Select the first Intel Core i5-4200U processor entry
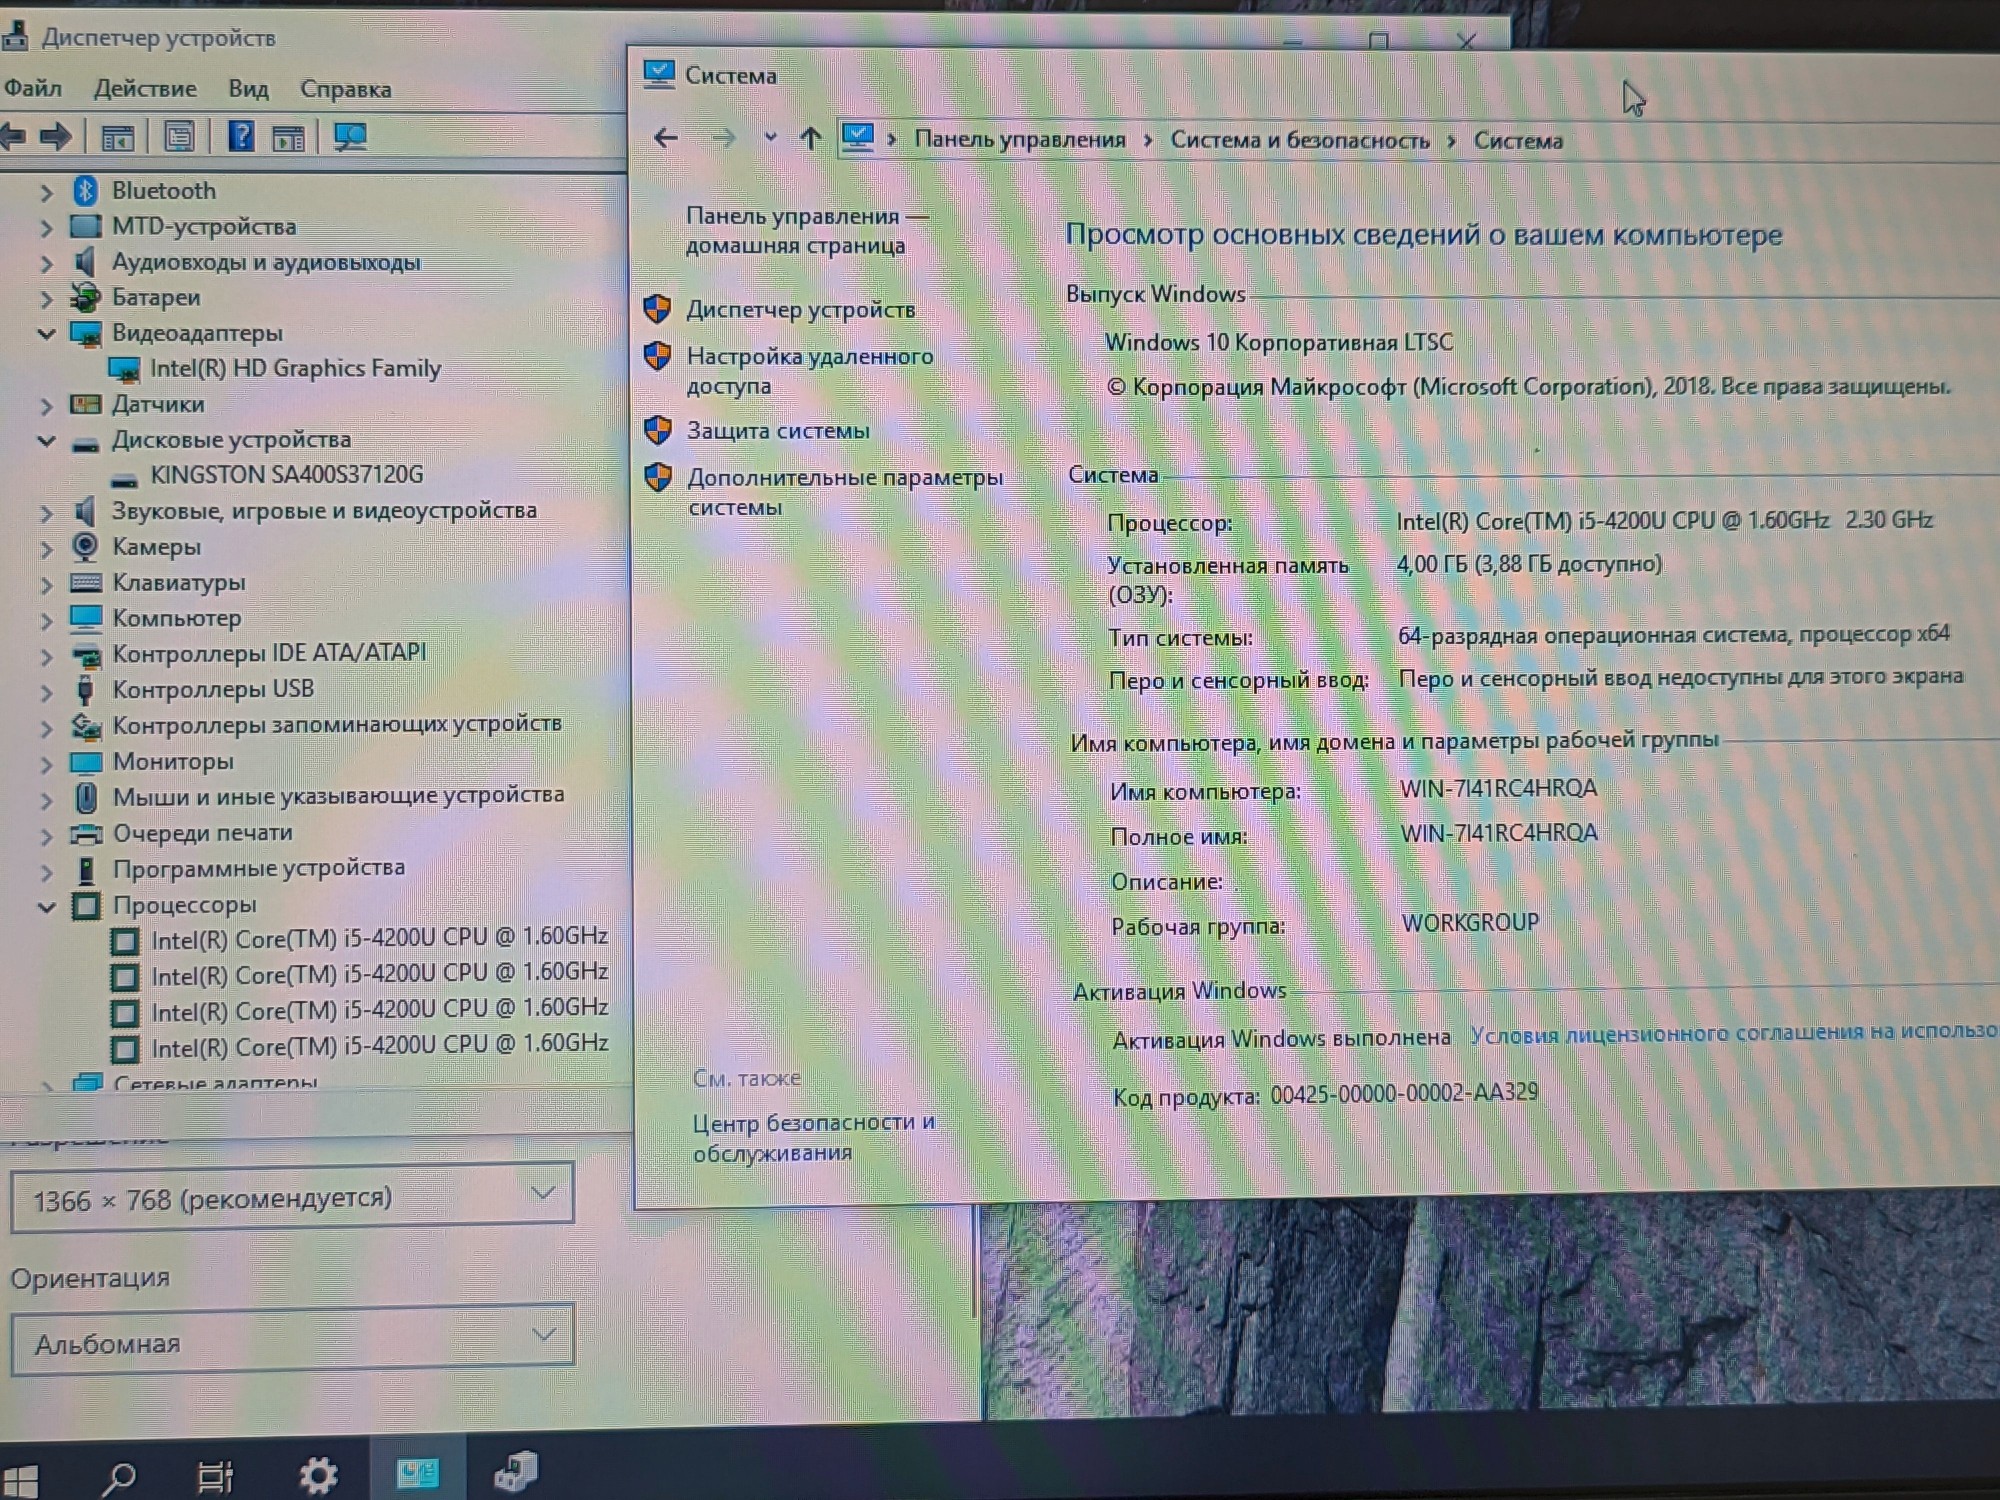Viewport: 2000px width, 1500px height. 379,938
